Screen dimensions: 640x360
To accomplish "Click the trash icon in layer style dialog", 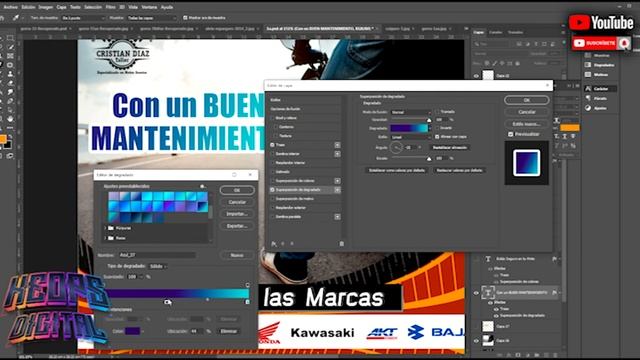I will click(341, 244).
